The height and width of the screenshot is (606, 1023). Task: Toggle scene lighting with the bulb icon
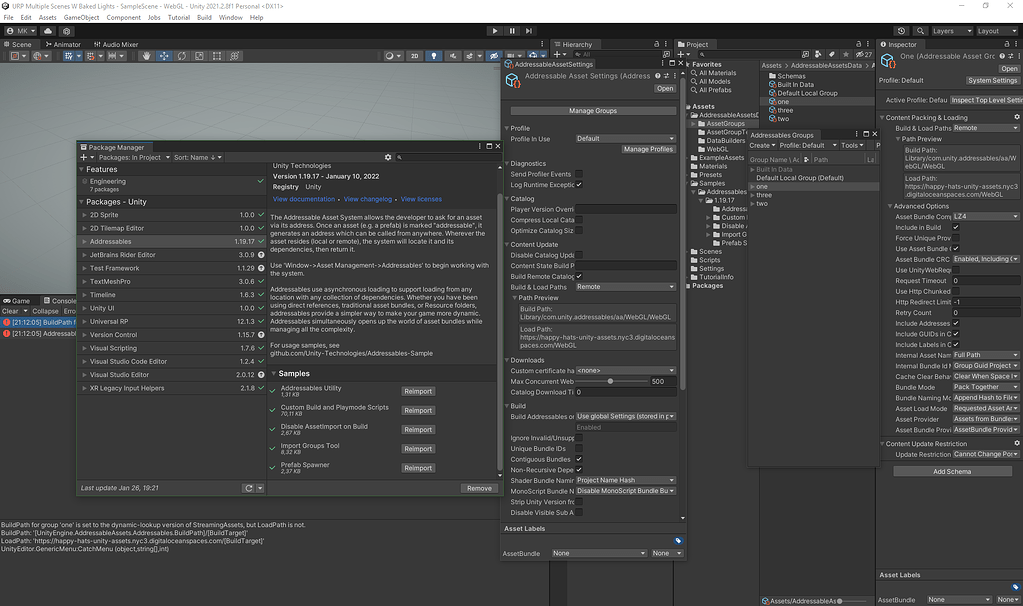click(x=434, y=56)
